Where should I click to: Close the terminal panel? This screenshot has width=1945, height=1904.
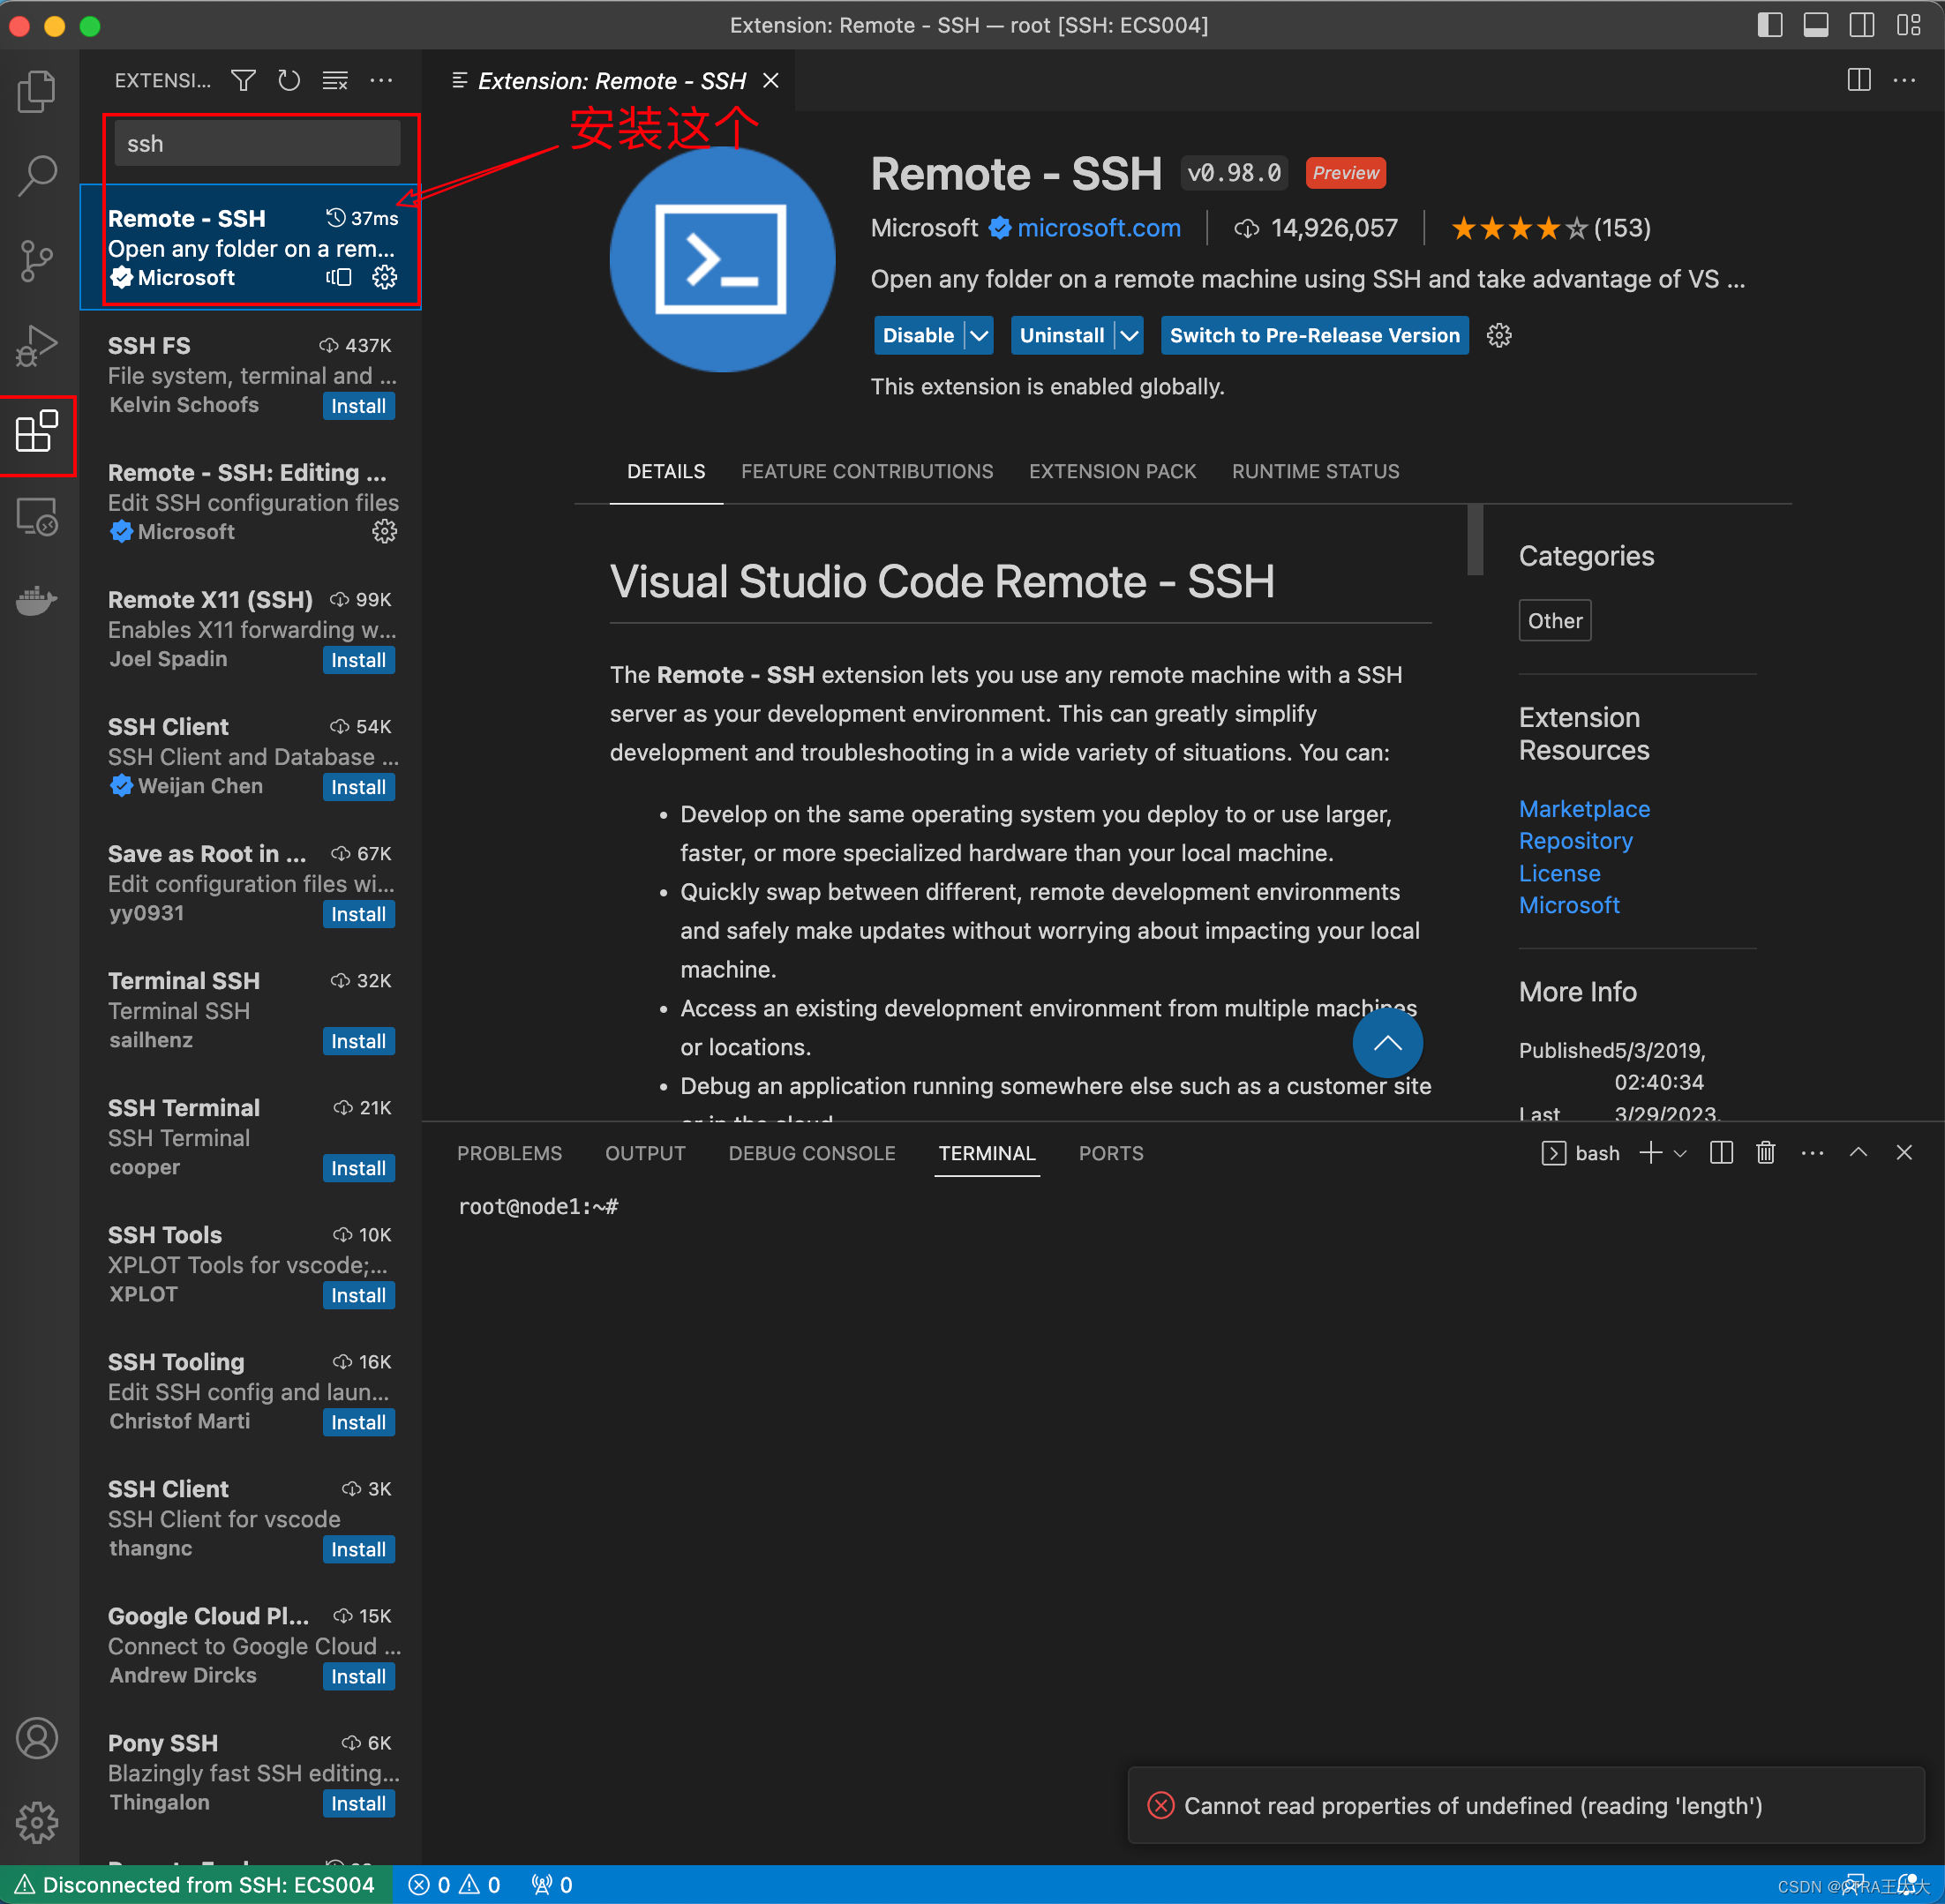point(1904,1153)
